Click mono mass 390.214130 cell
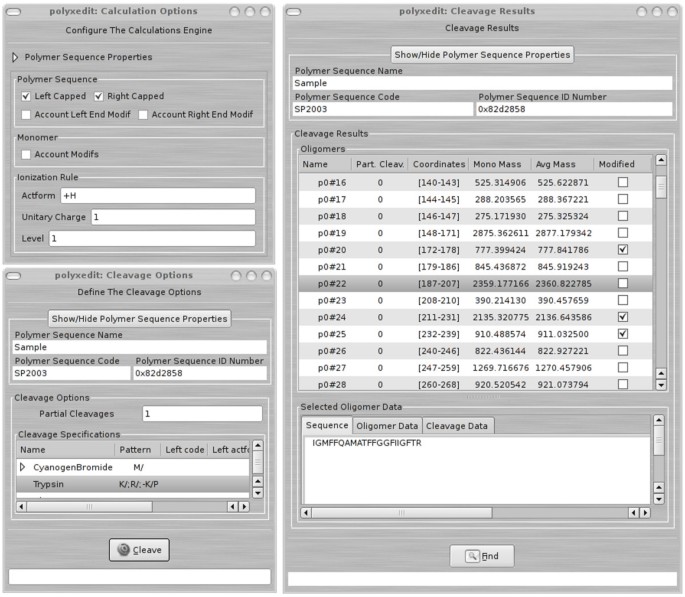 pos(500,300)
